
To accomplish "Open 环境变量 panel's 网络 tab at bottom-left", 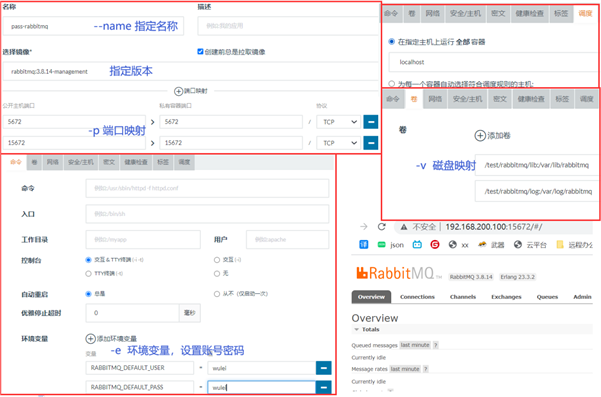I will pos(53,162).
